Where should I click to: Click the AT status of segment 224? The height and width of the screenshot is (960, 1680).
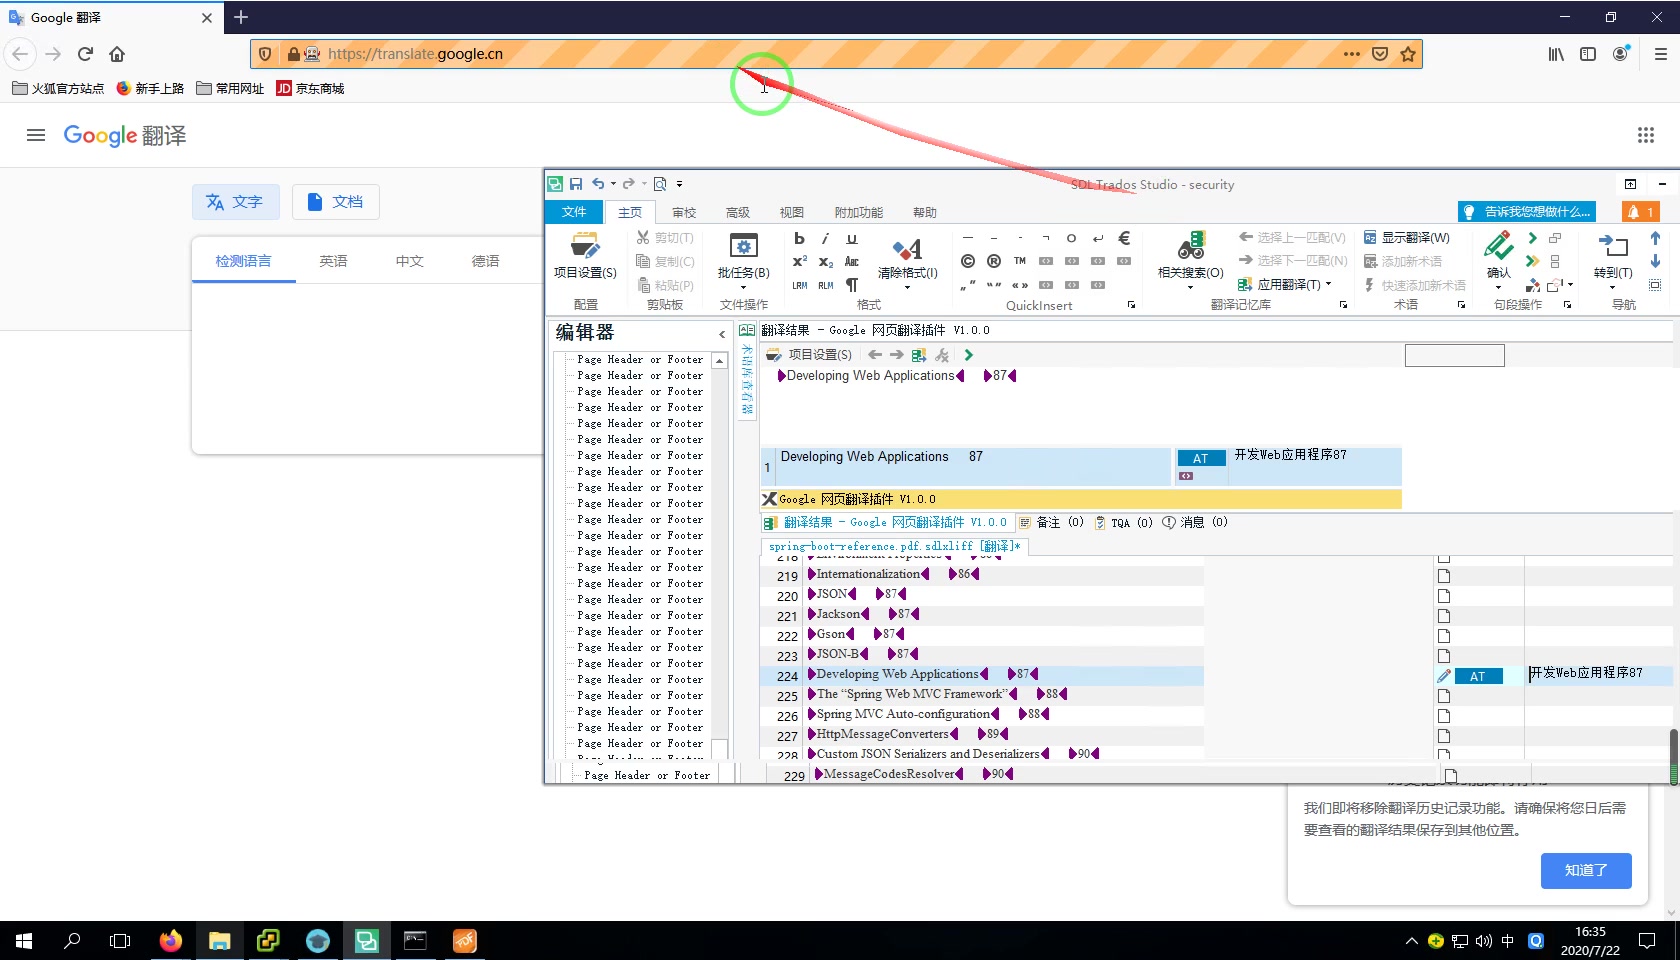1478,677
